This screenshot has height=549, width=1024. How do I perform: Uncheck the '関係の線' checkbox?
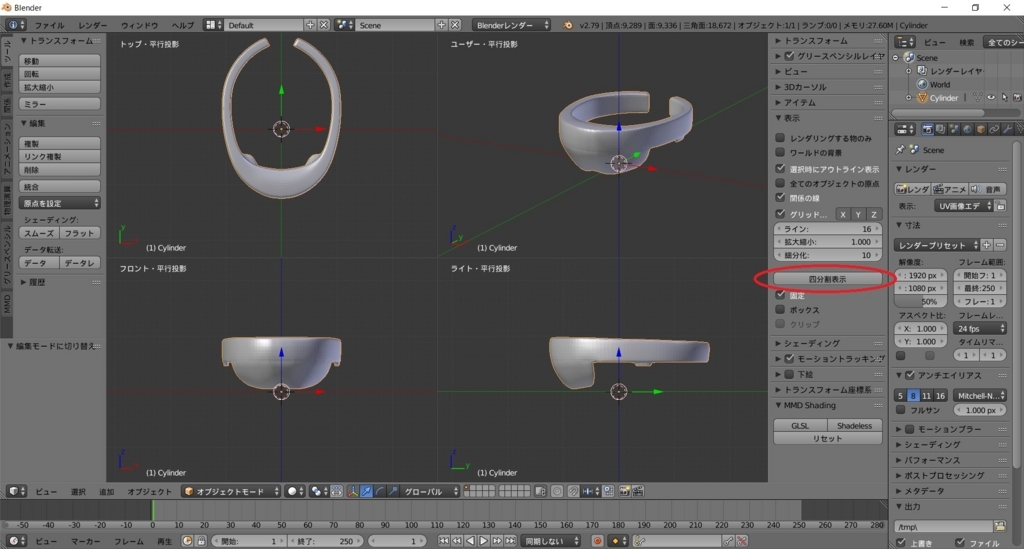[x=780, y=197]
